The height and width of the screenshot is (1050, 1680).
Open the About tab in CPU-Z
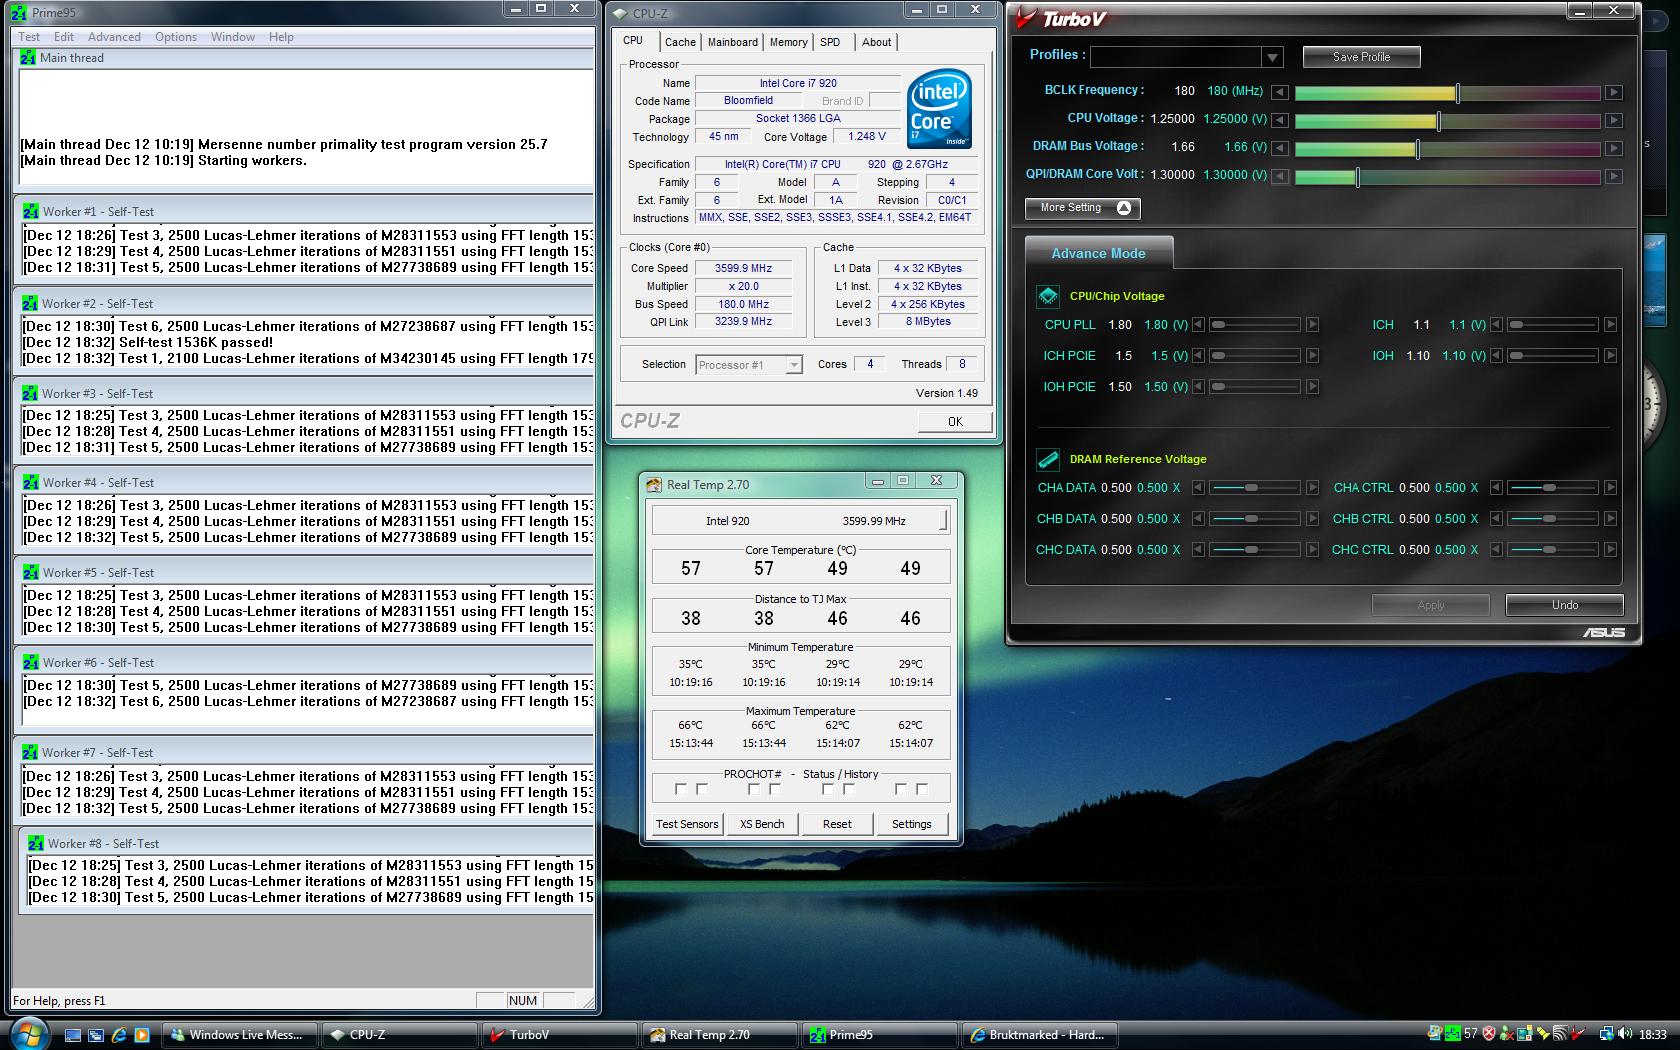(x=876, y=42)
